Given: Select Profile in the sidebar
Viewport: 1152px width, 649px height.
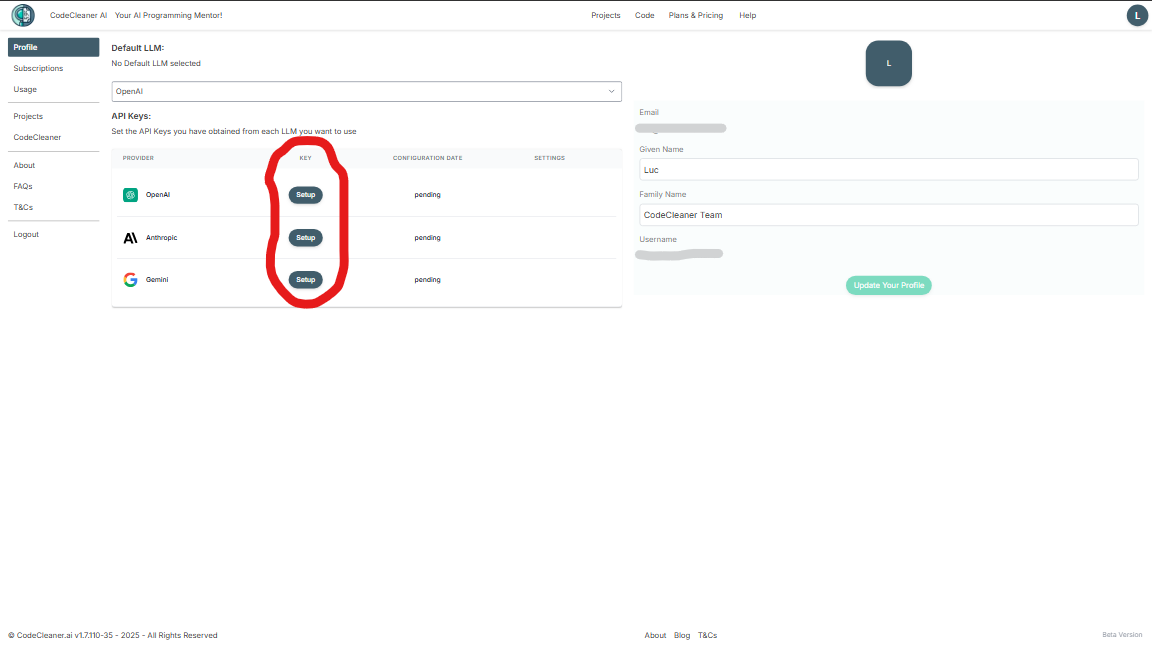Looking at the screenshot, I should (54, 47).
